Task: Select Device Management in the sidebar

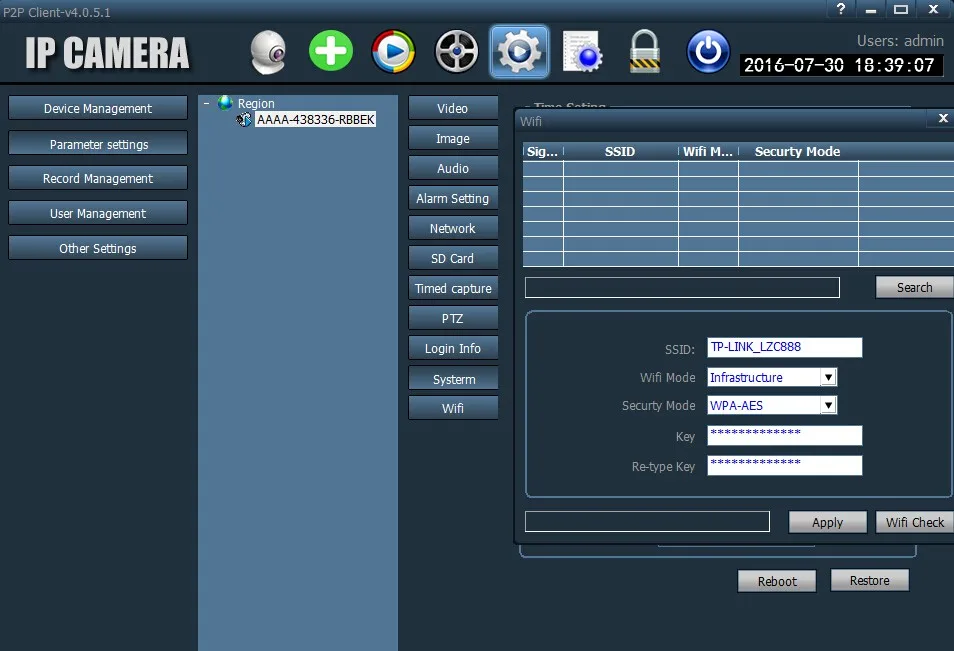Action: point(97,107)
